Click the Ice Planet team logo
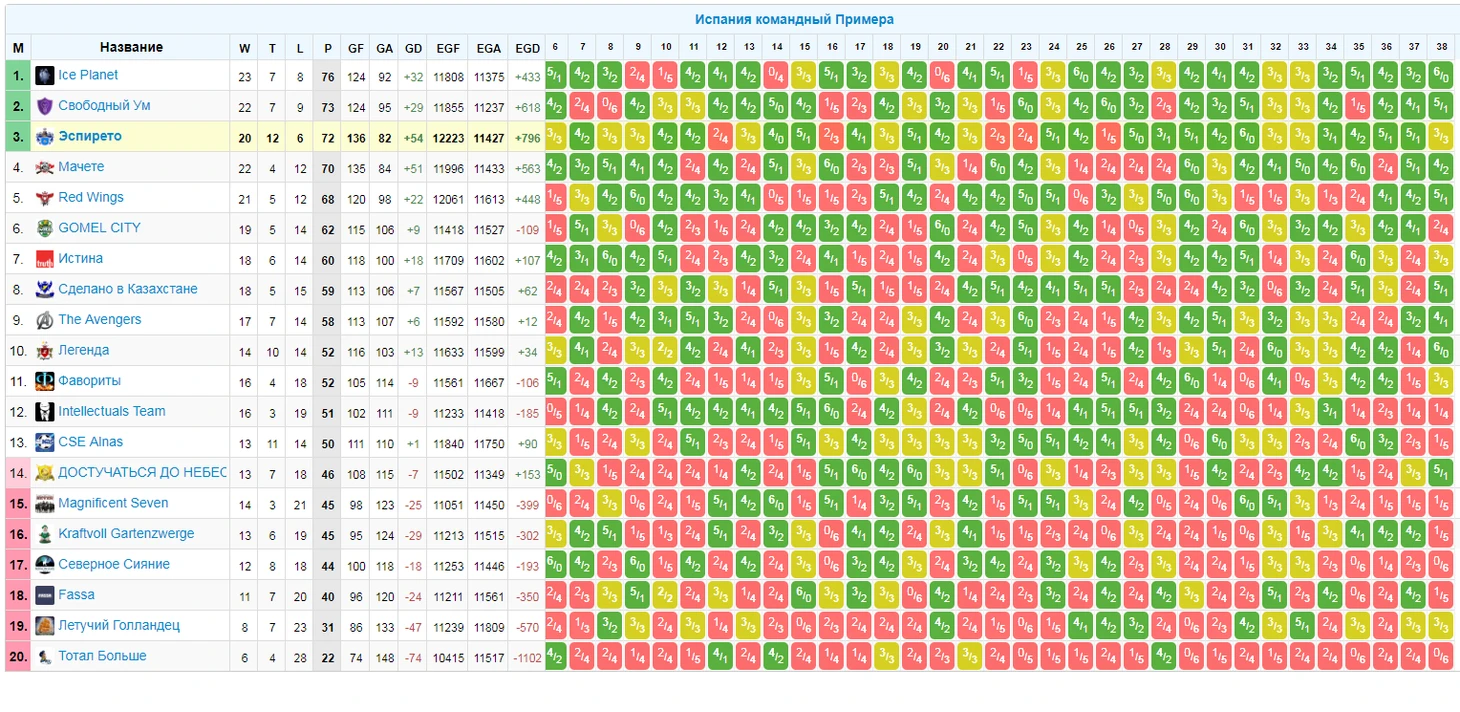The width and height of the screenshot is (1460, 712). [x=44, y=75]
